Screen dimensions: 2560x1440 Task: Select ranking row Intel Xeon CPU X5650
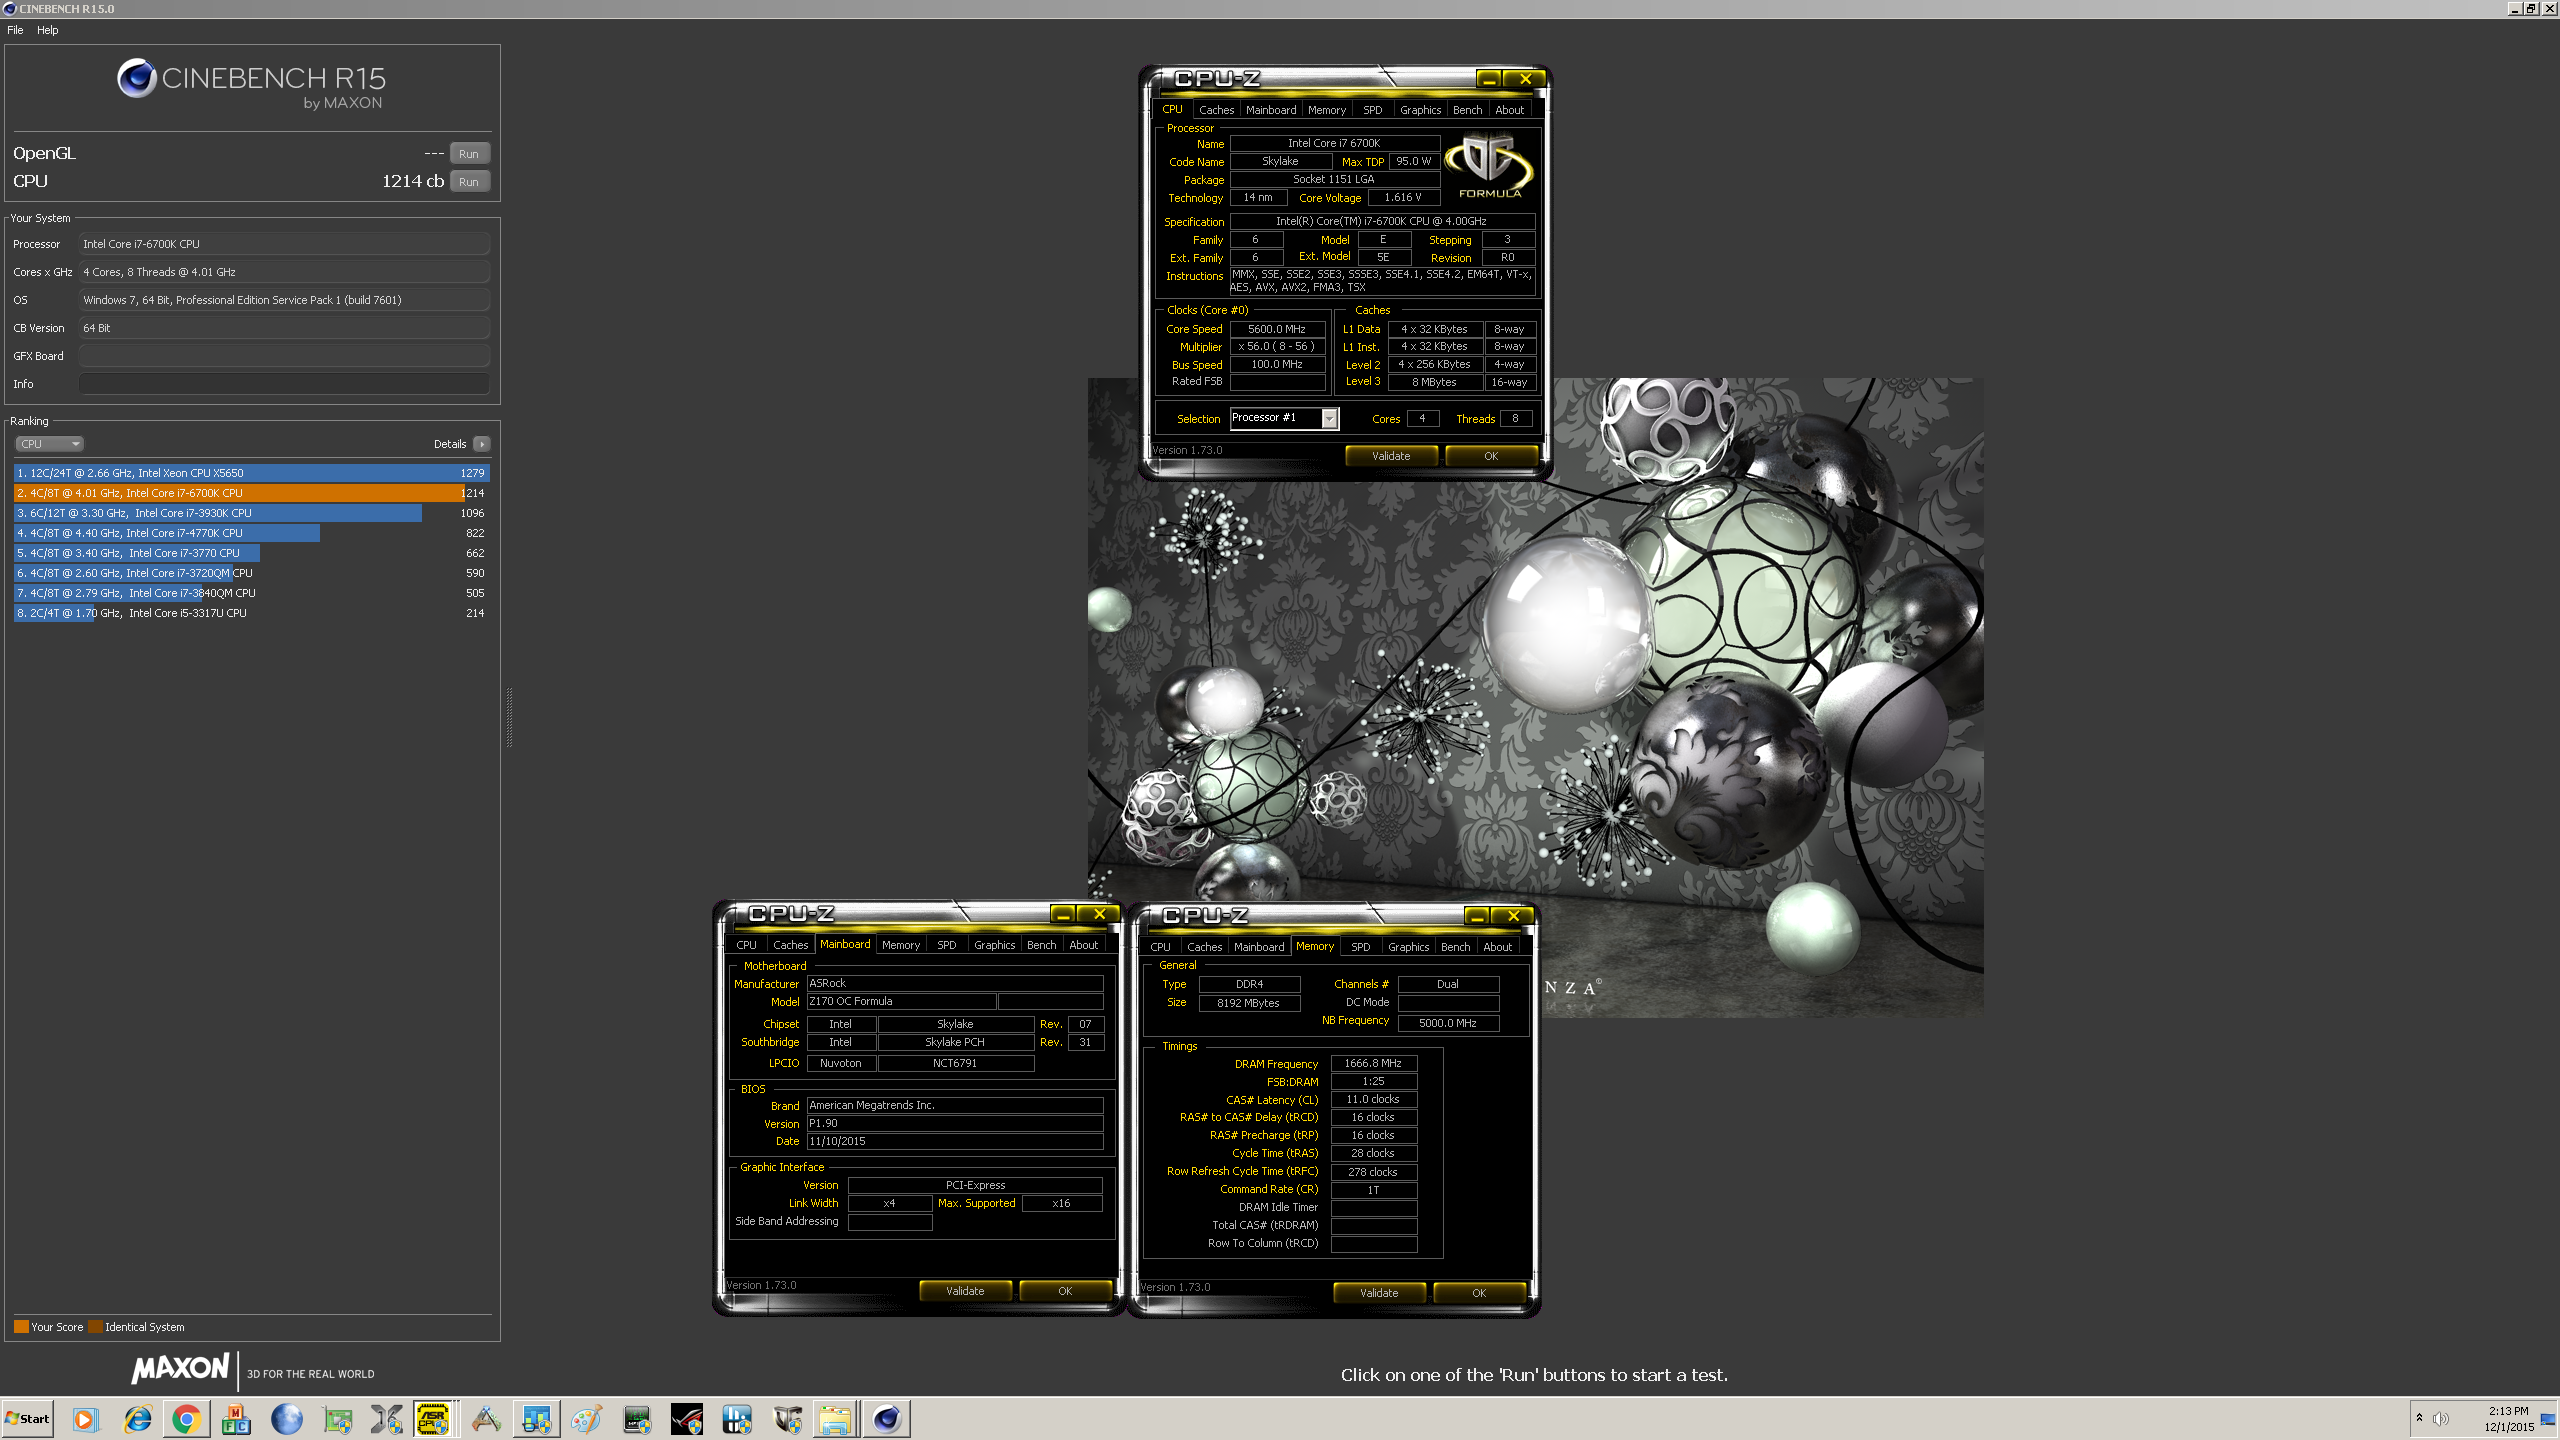pos(251,473)
